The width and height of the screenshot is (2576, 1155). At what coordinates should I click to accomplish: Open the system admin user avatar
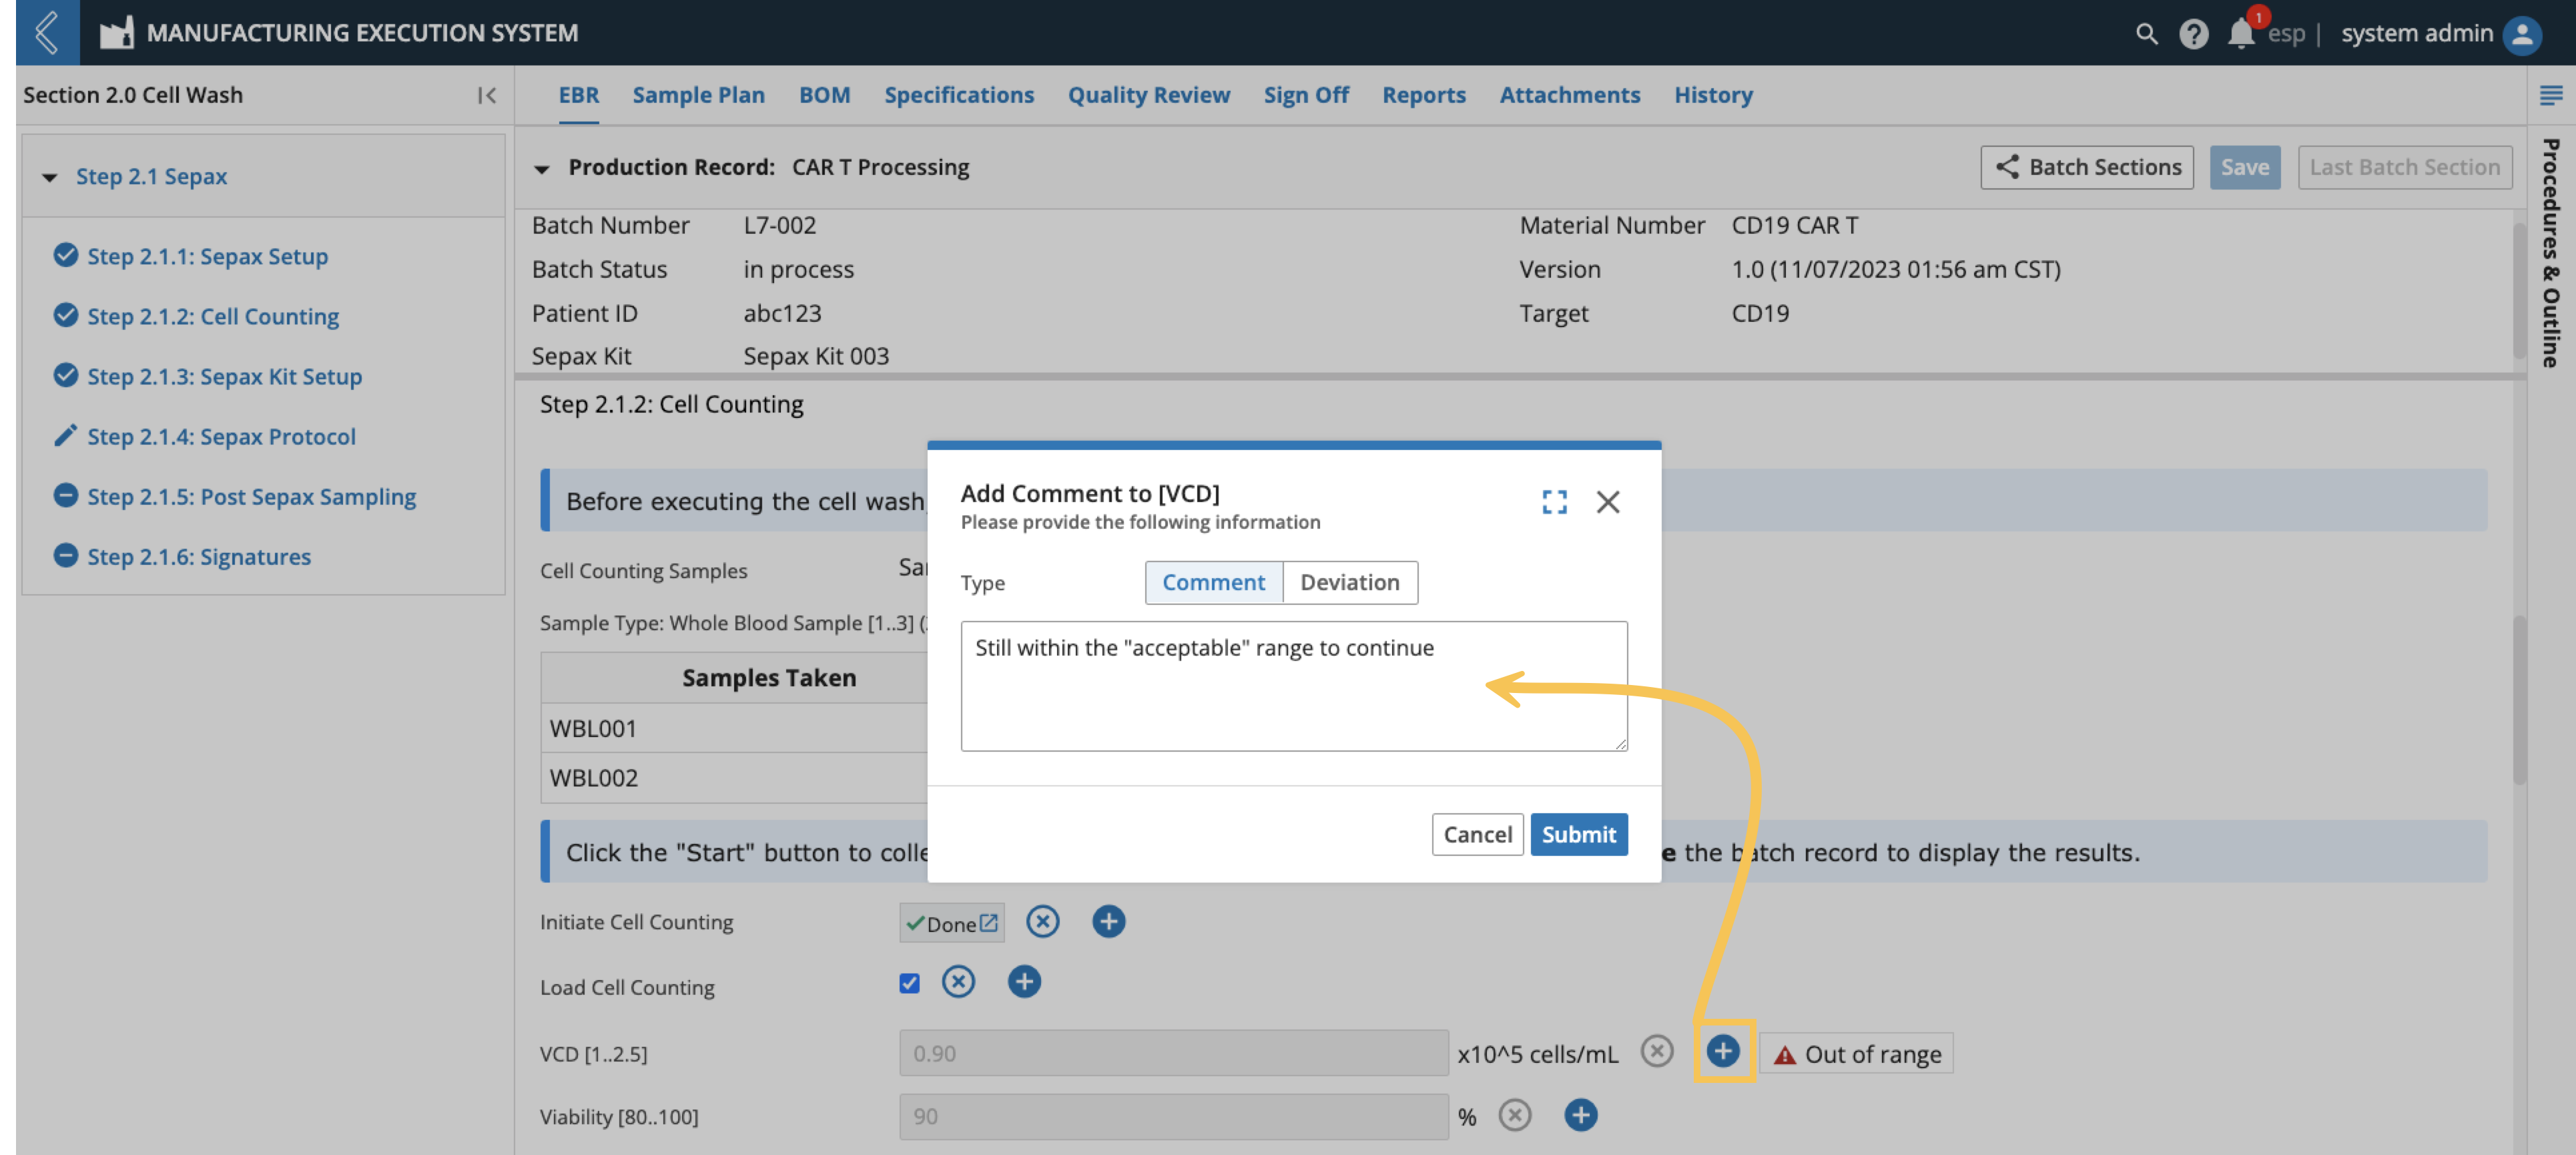(x=2522, y=34)
